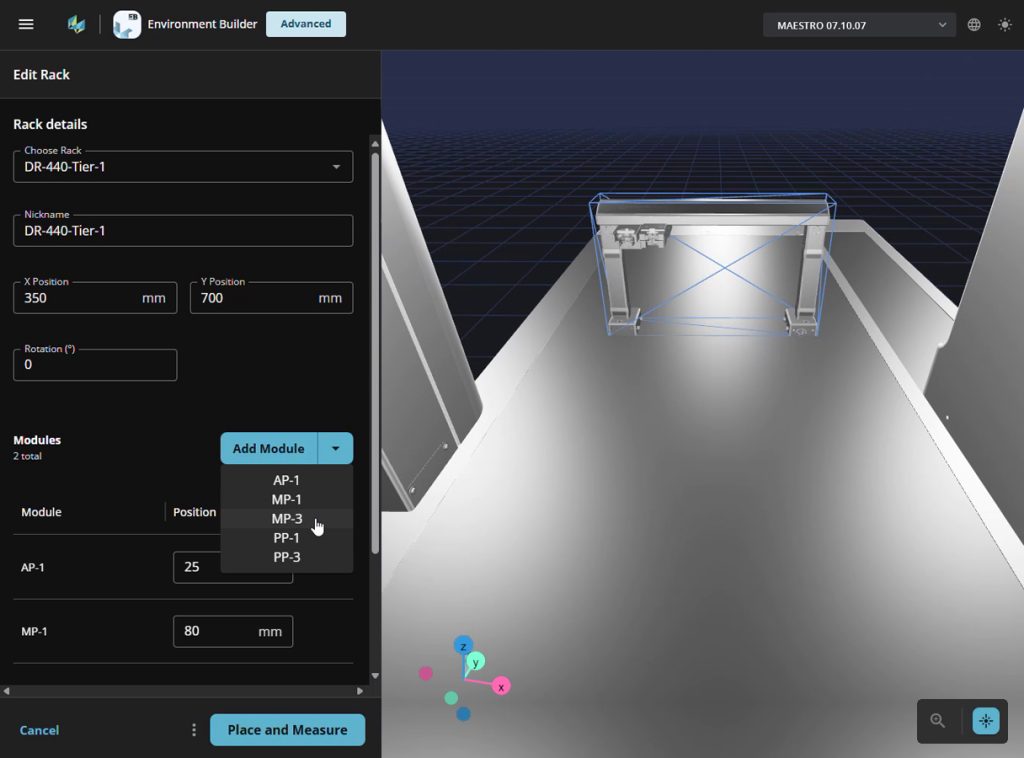The height and width of the screenshot is (758, 1024).
Task: Expand the MAESTRO 07.10.07 version dropdown
Action: point(858,23)
